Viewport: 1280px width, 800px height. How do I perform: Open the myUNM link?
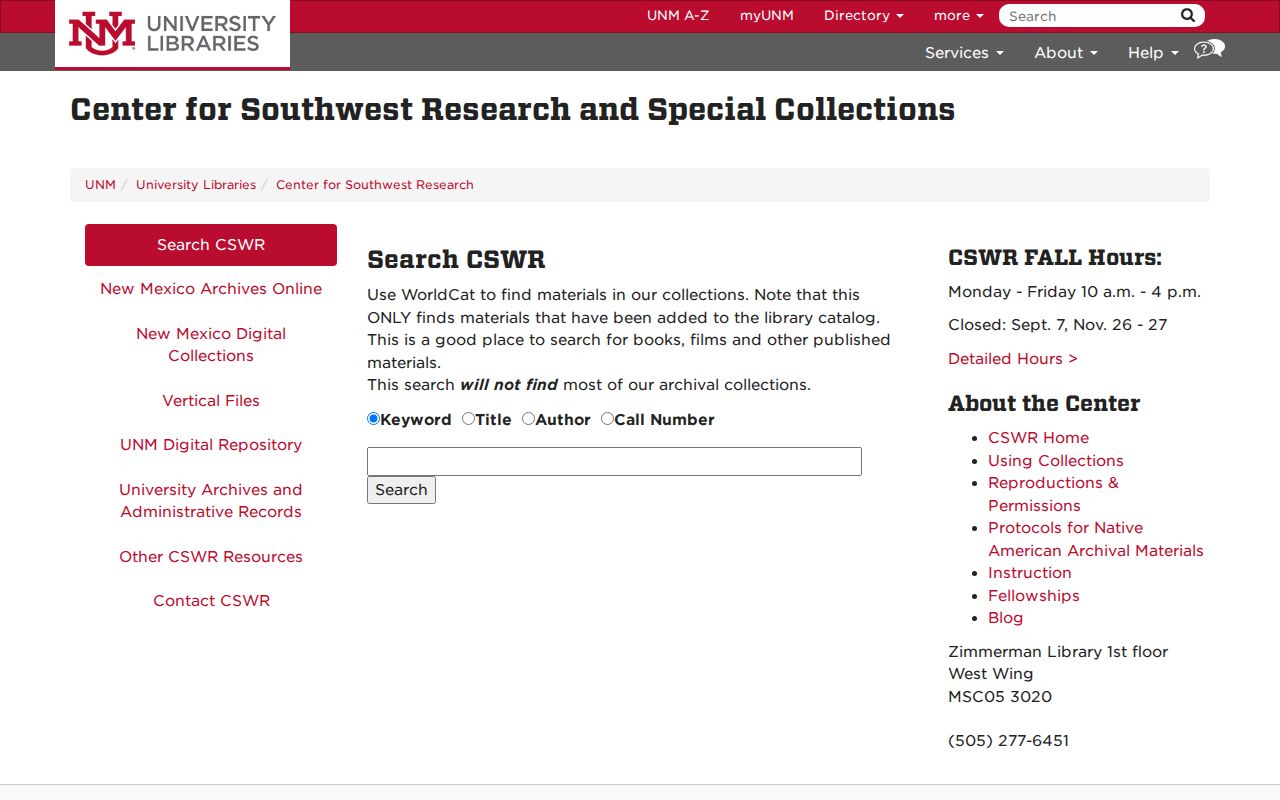[x=767, y=16]
